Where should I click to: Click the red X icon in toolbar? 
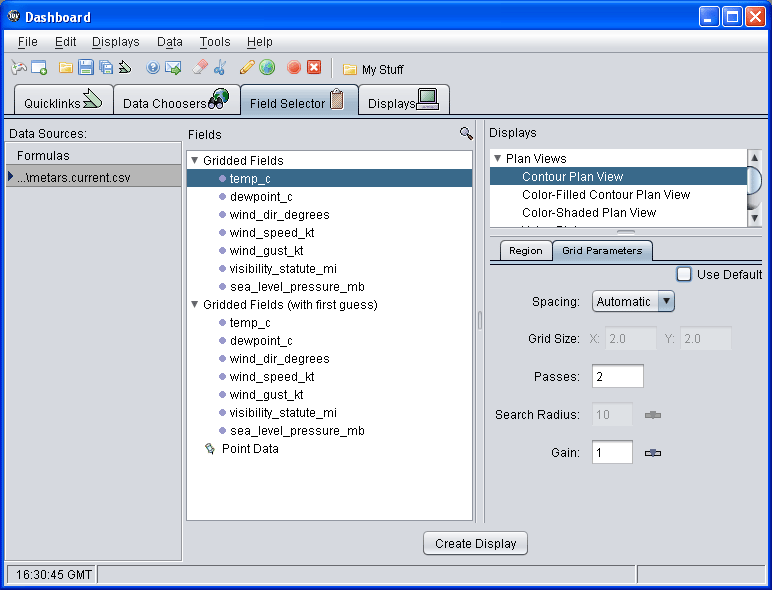[x=314, y=68]
